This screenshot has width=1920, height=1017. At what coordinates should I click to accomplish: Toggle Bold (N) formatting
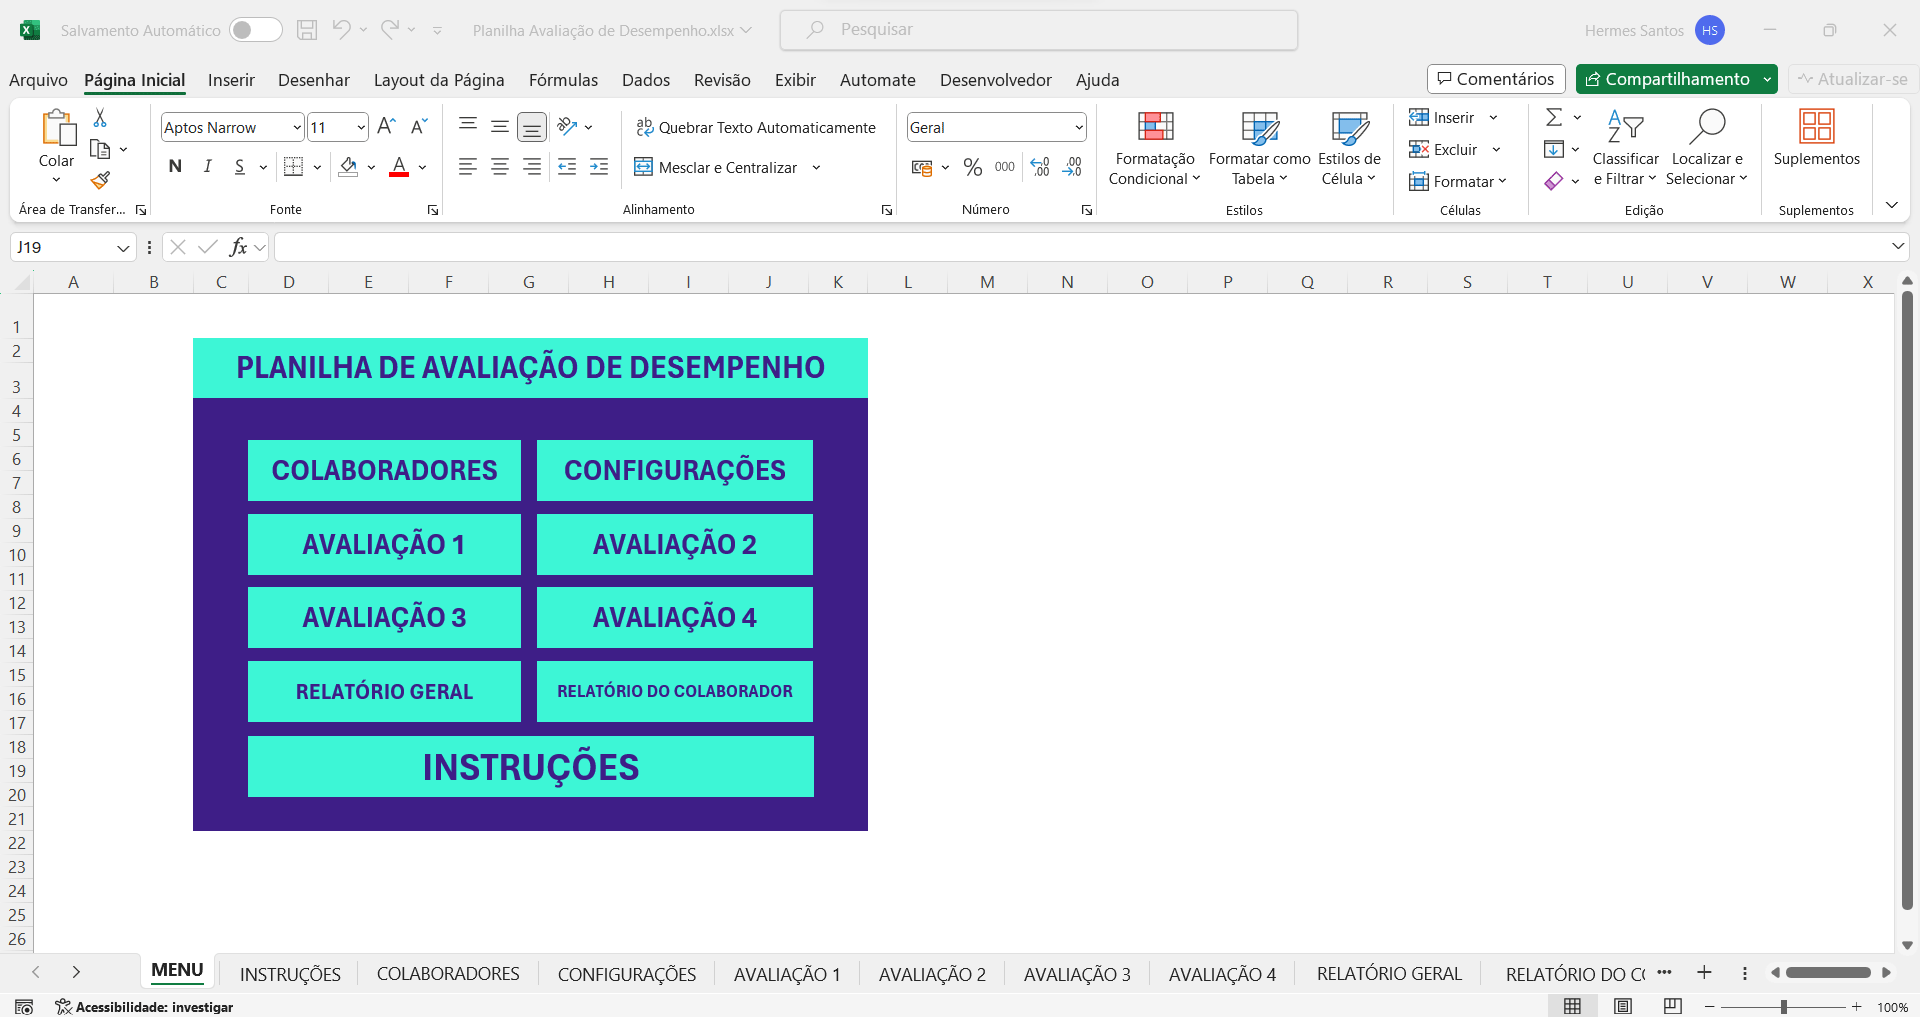[175, 167]
